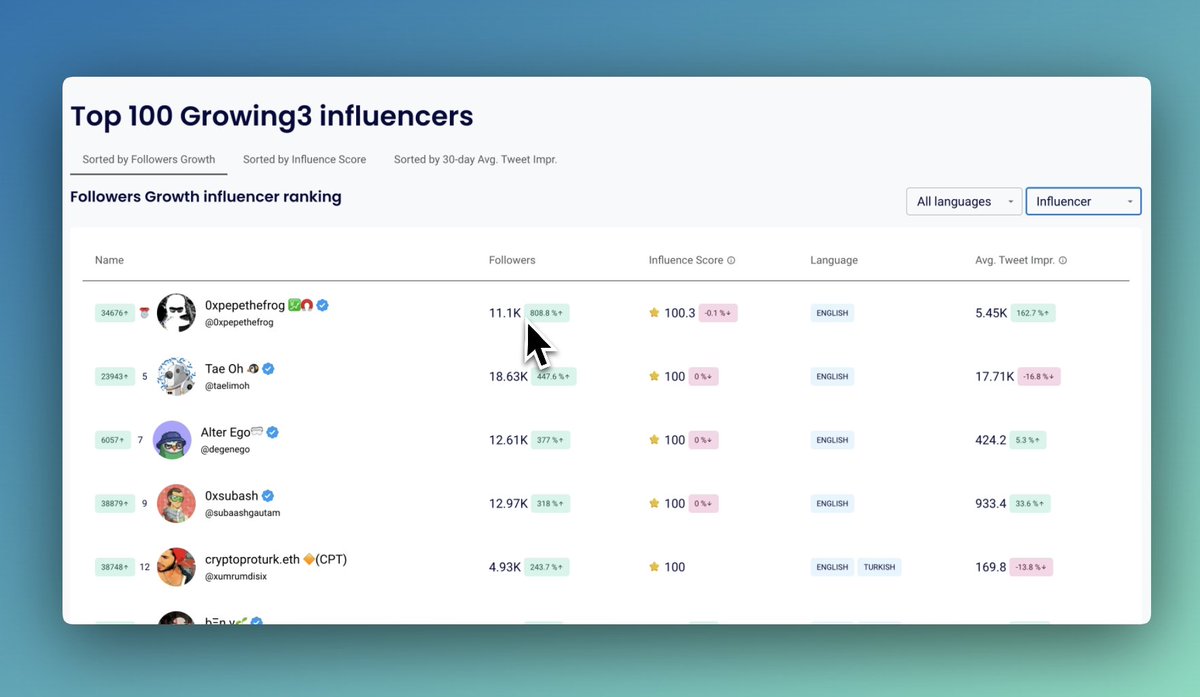Open Alter Ego's profile avatar
Viewport: 1200px width, 697px height.
[172, 440]
